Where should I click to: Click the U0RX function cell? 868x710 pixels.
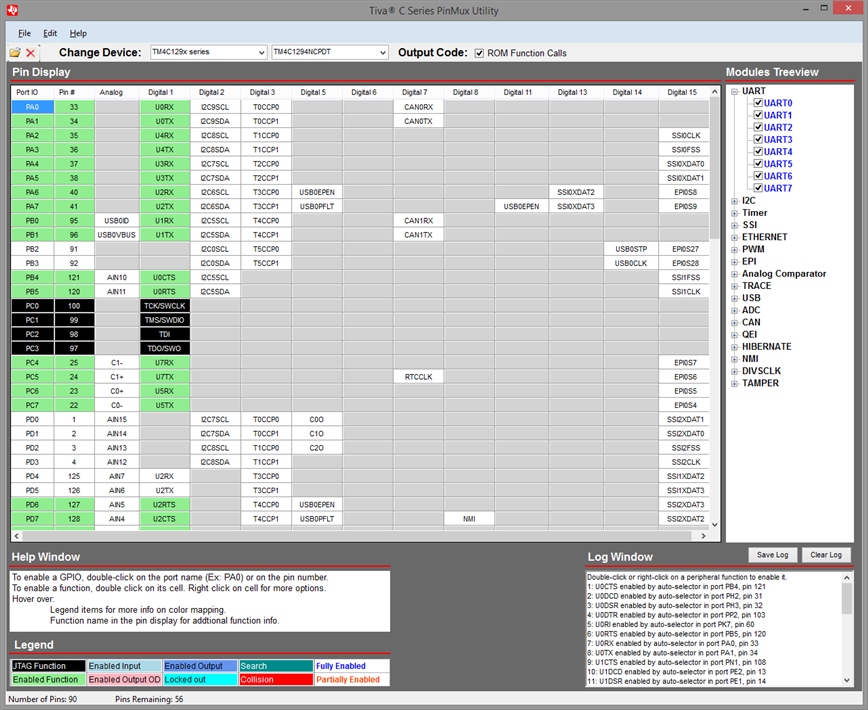coord(165,107)
